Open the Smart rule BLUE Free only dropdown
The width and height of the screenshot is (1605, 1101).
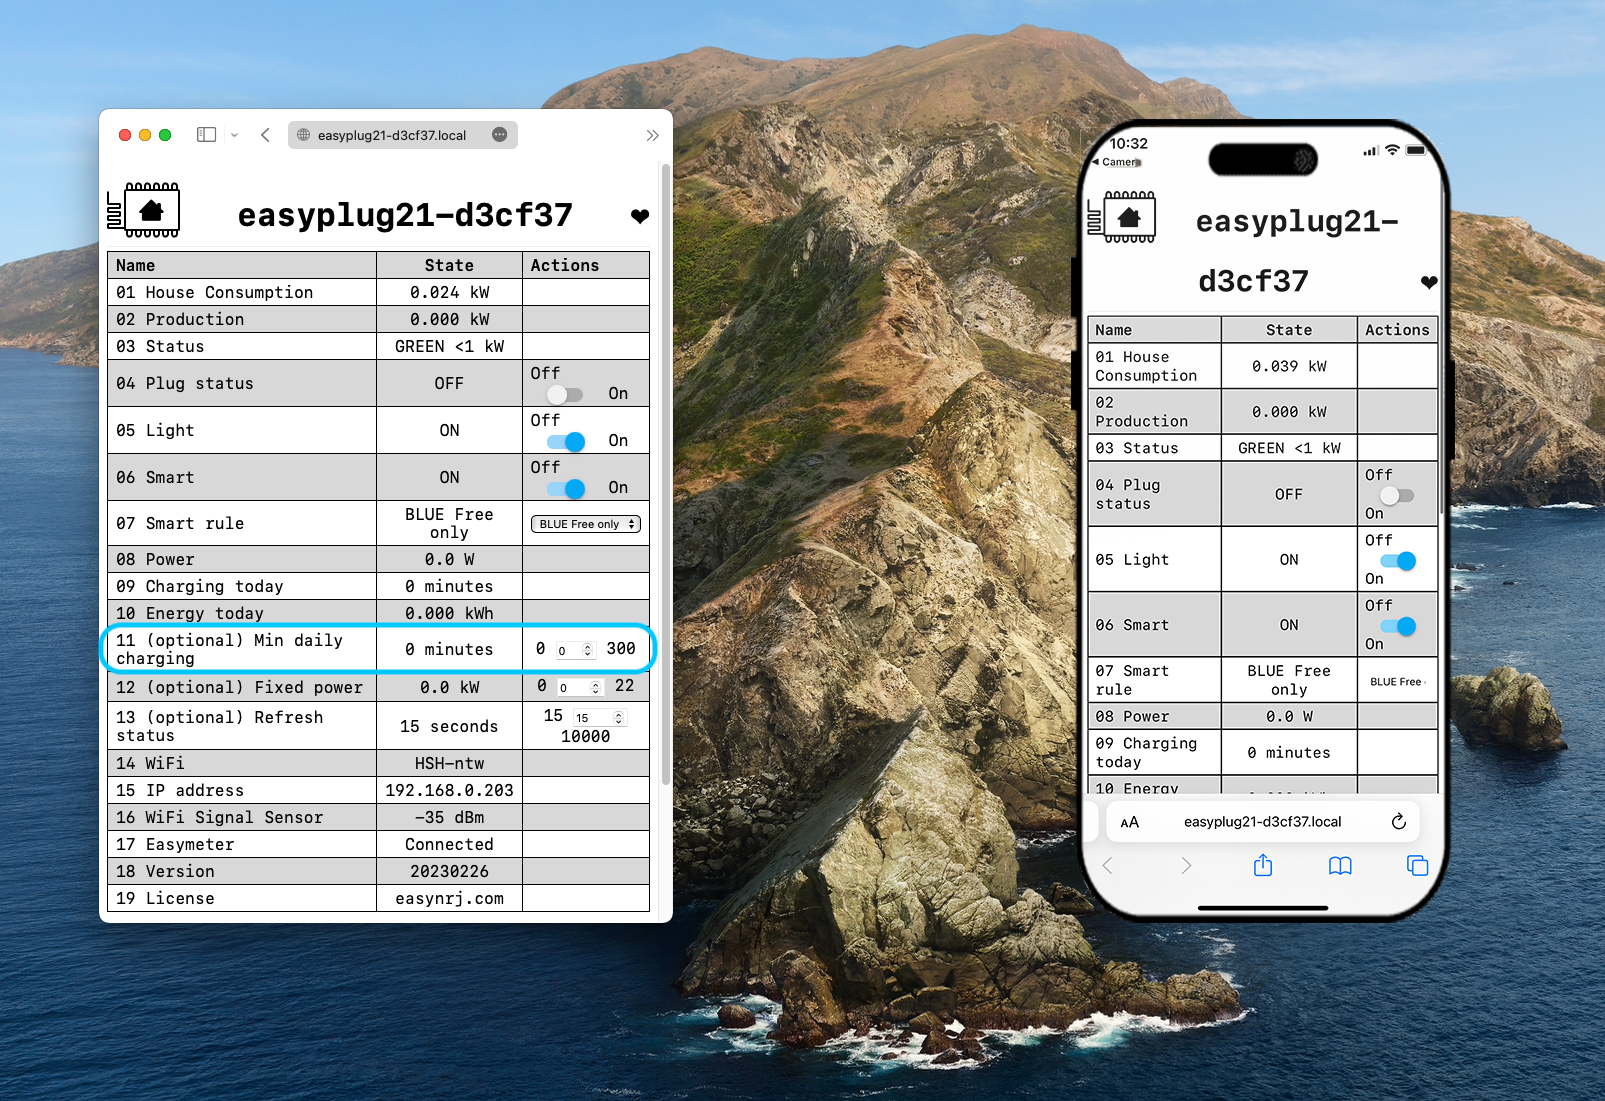pos(586,524)
